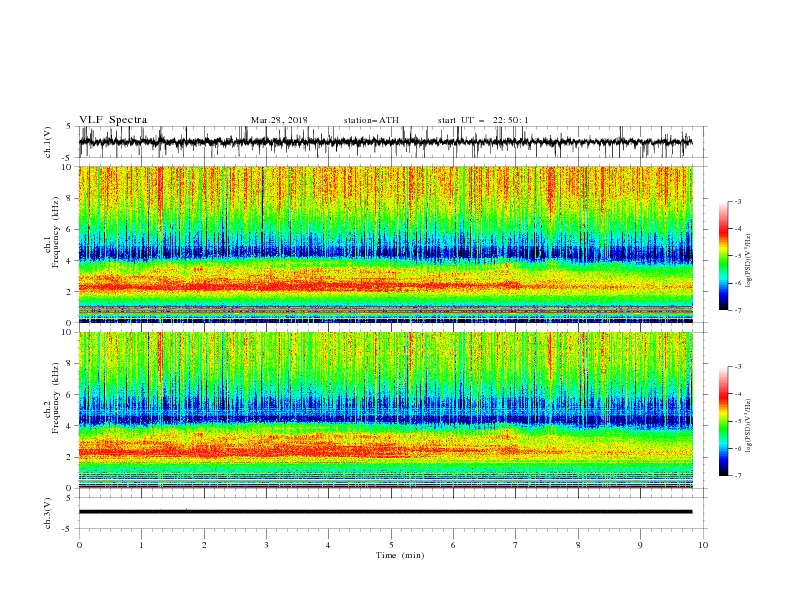Click the 'start UT = 22:50:1' text
The height and width of the screenshot is (612, 792).
tap(483, 120)
